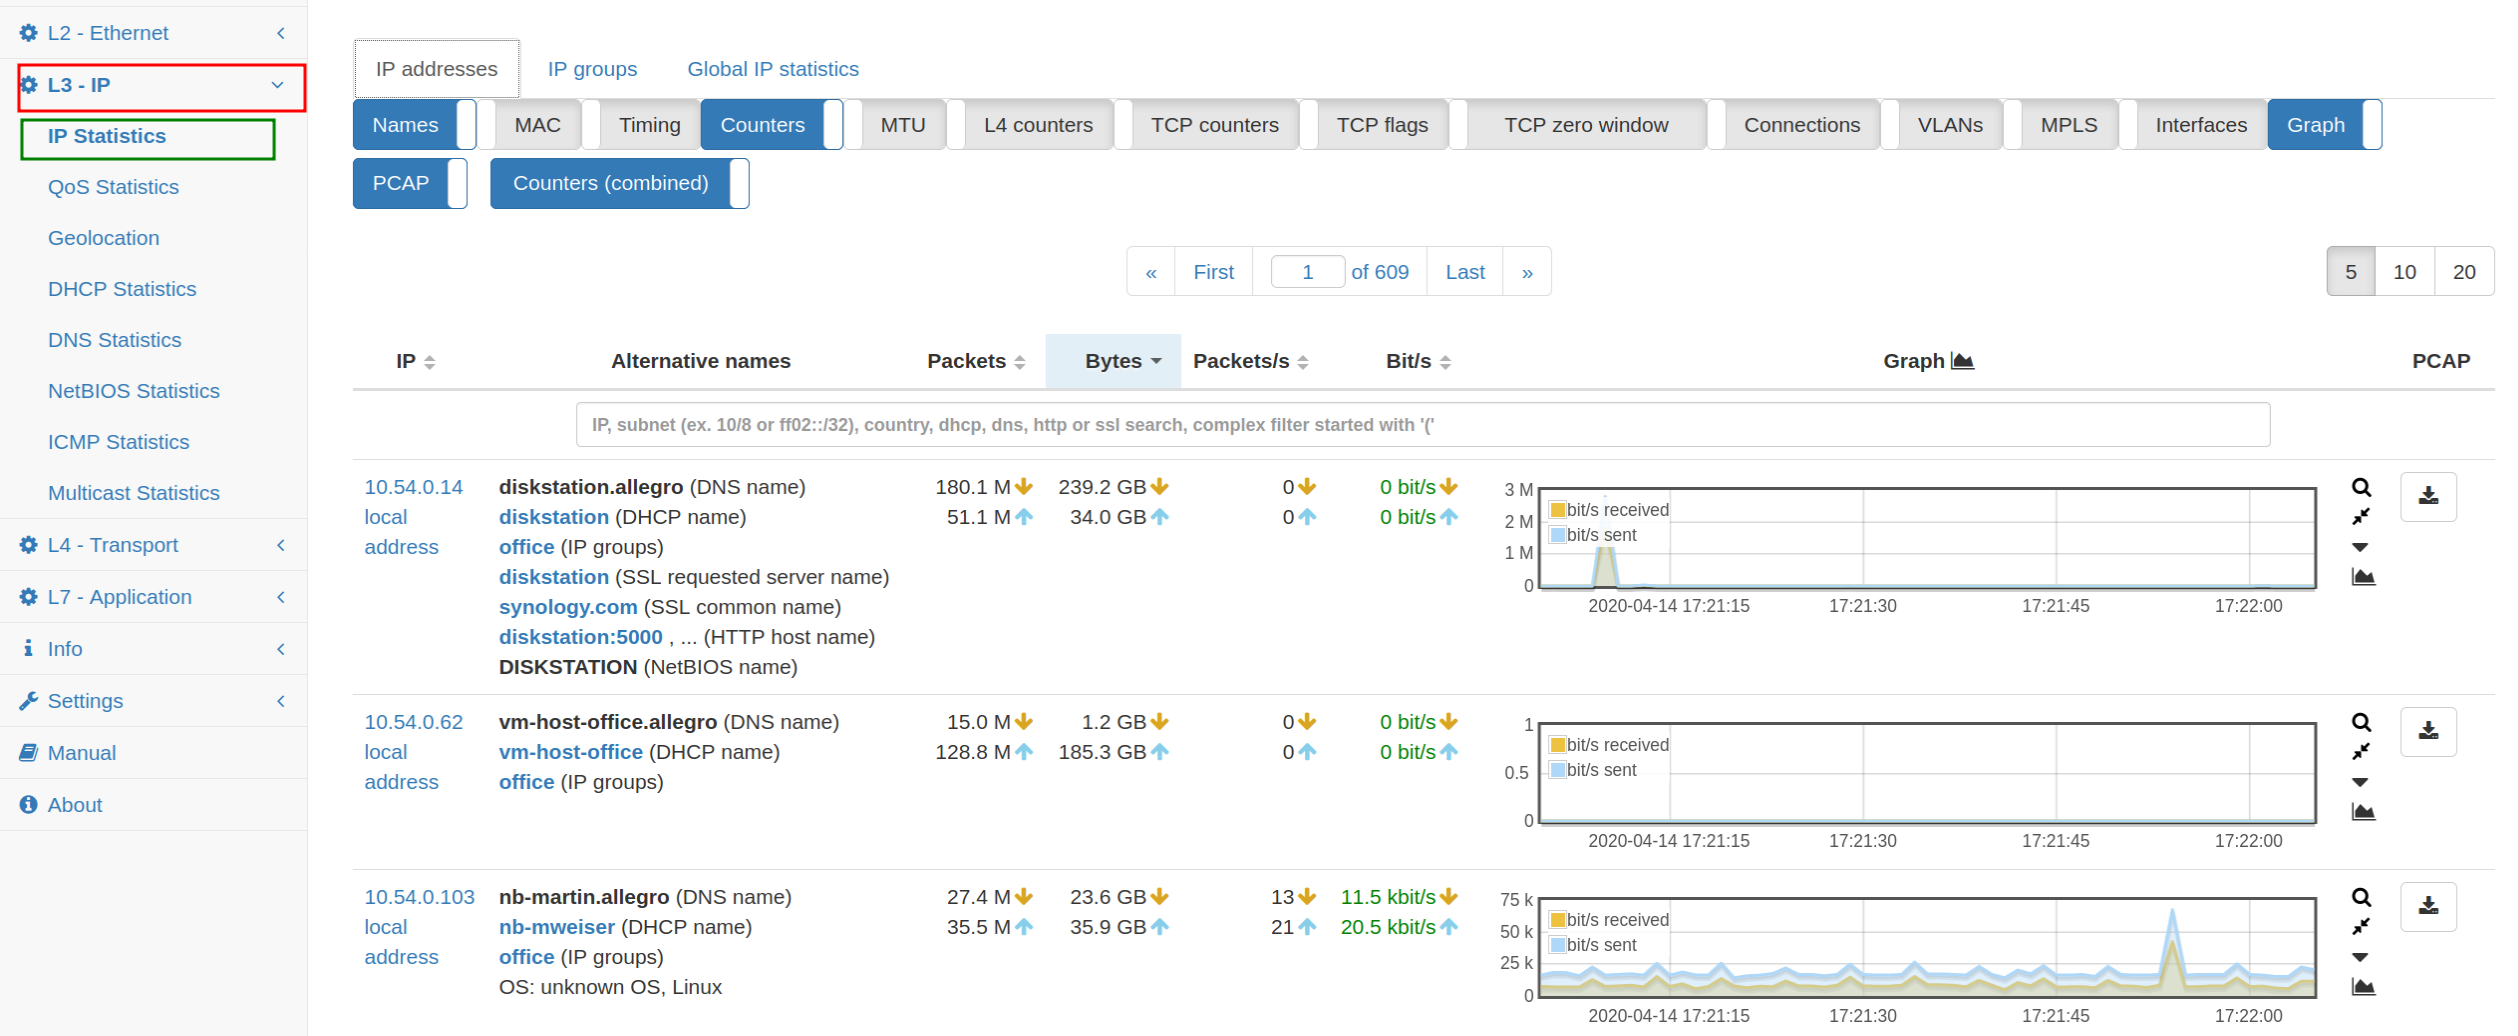Click bit/s received yellow legend swatch for 10.54.0.14
2518x1036 pixels.
click(x=1557, y=510)
